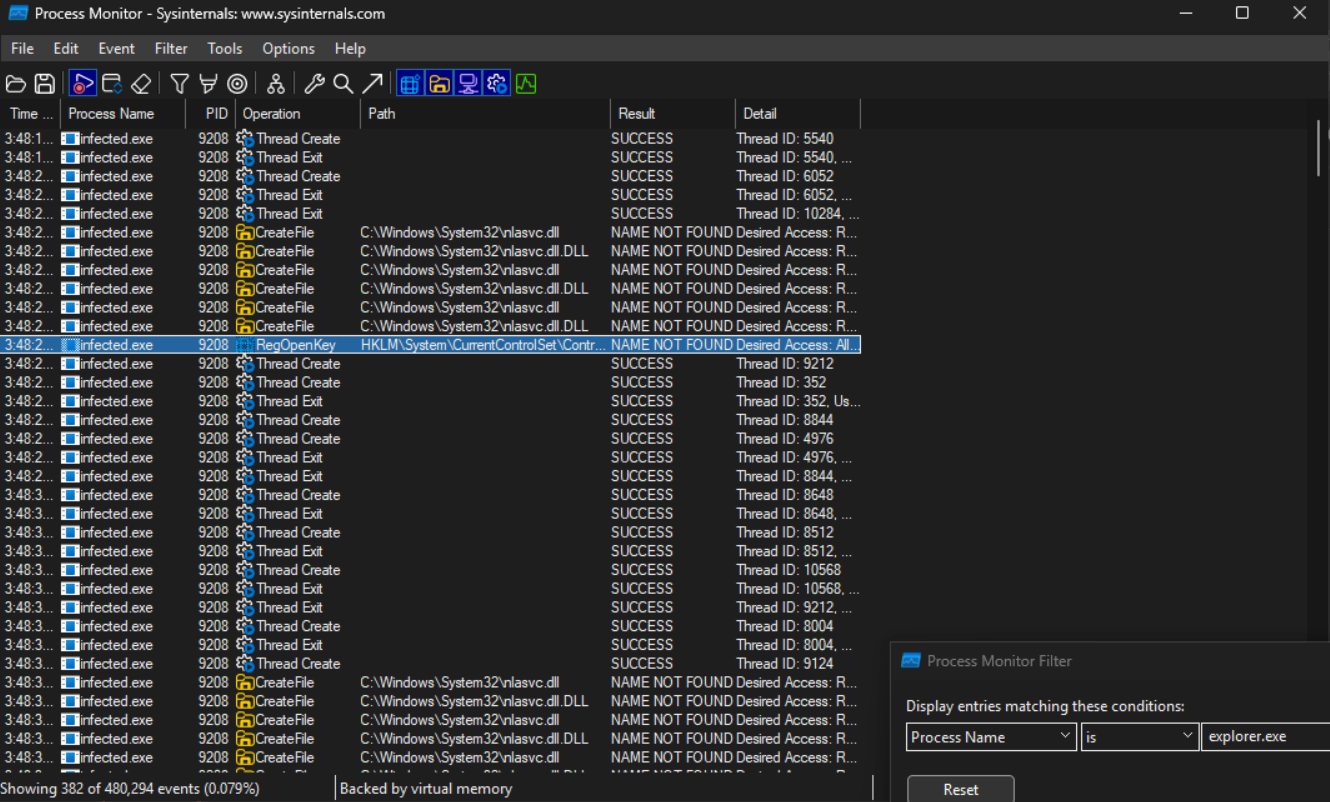Click the 'Thread ID: 9124' detail cell
The image size is (1330, 802).
785,664
